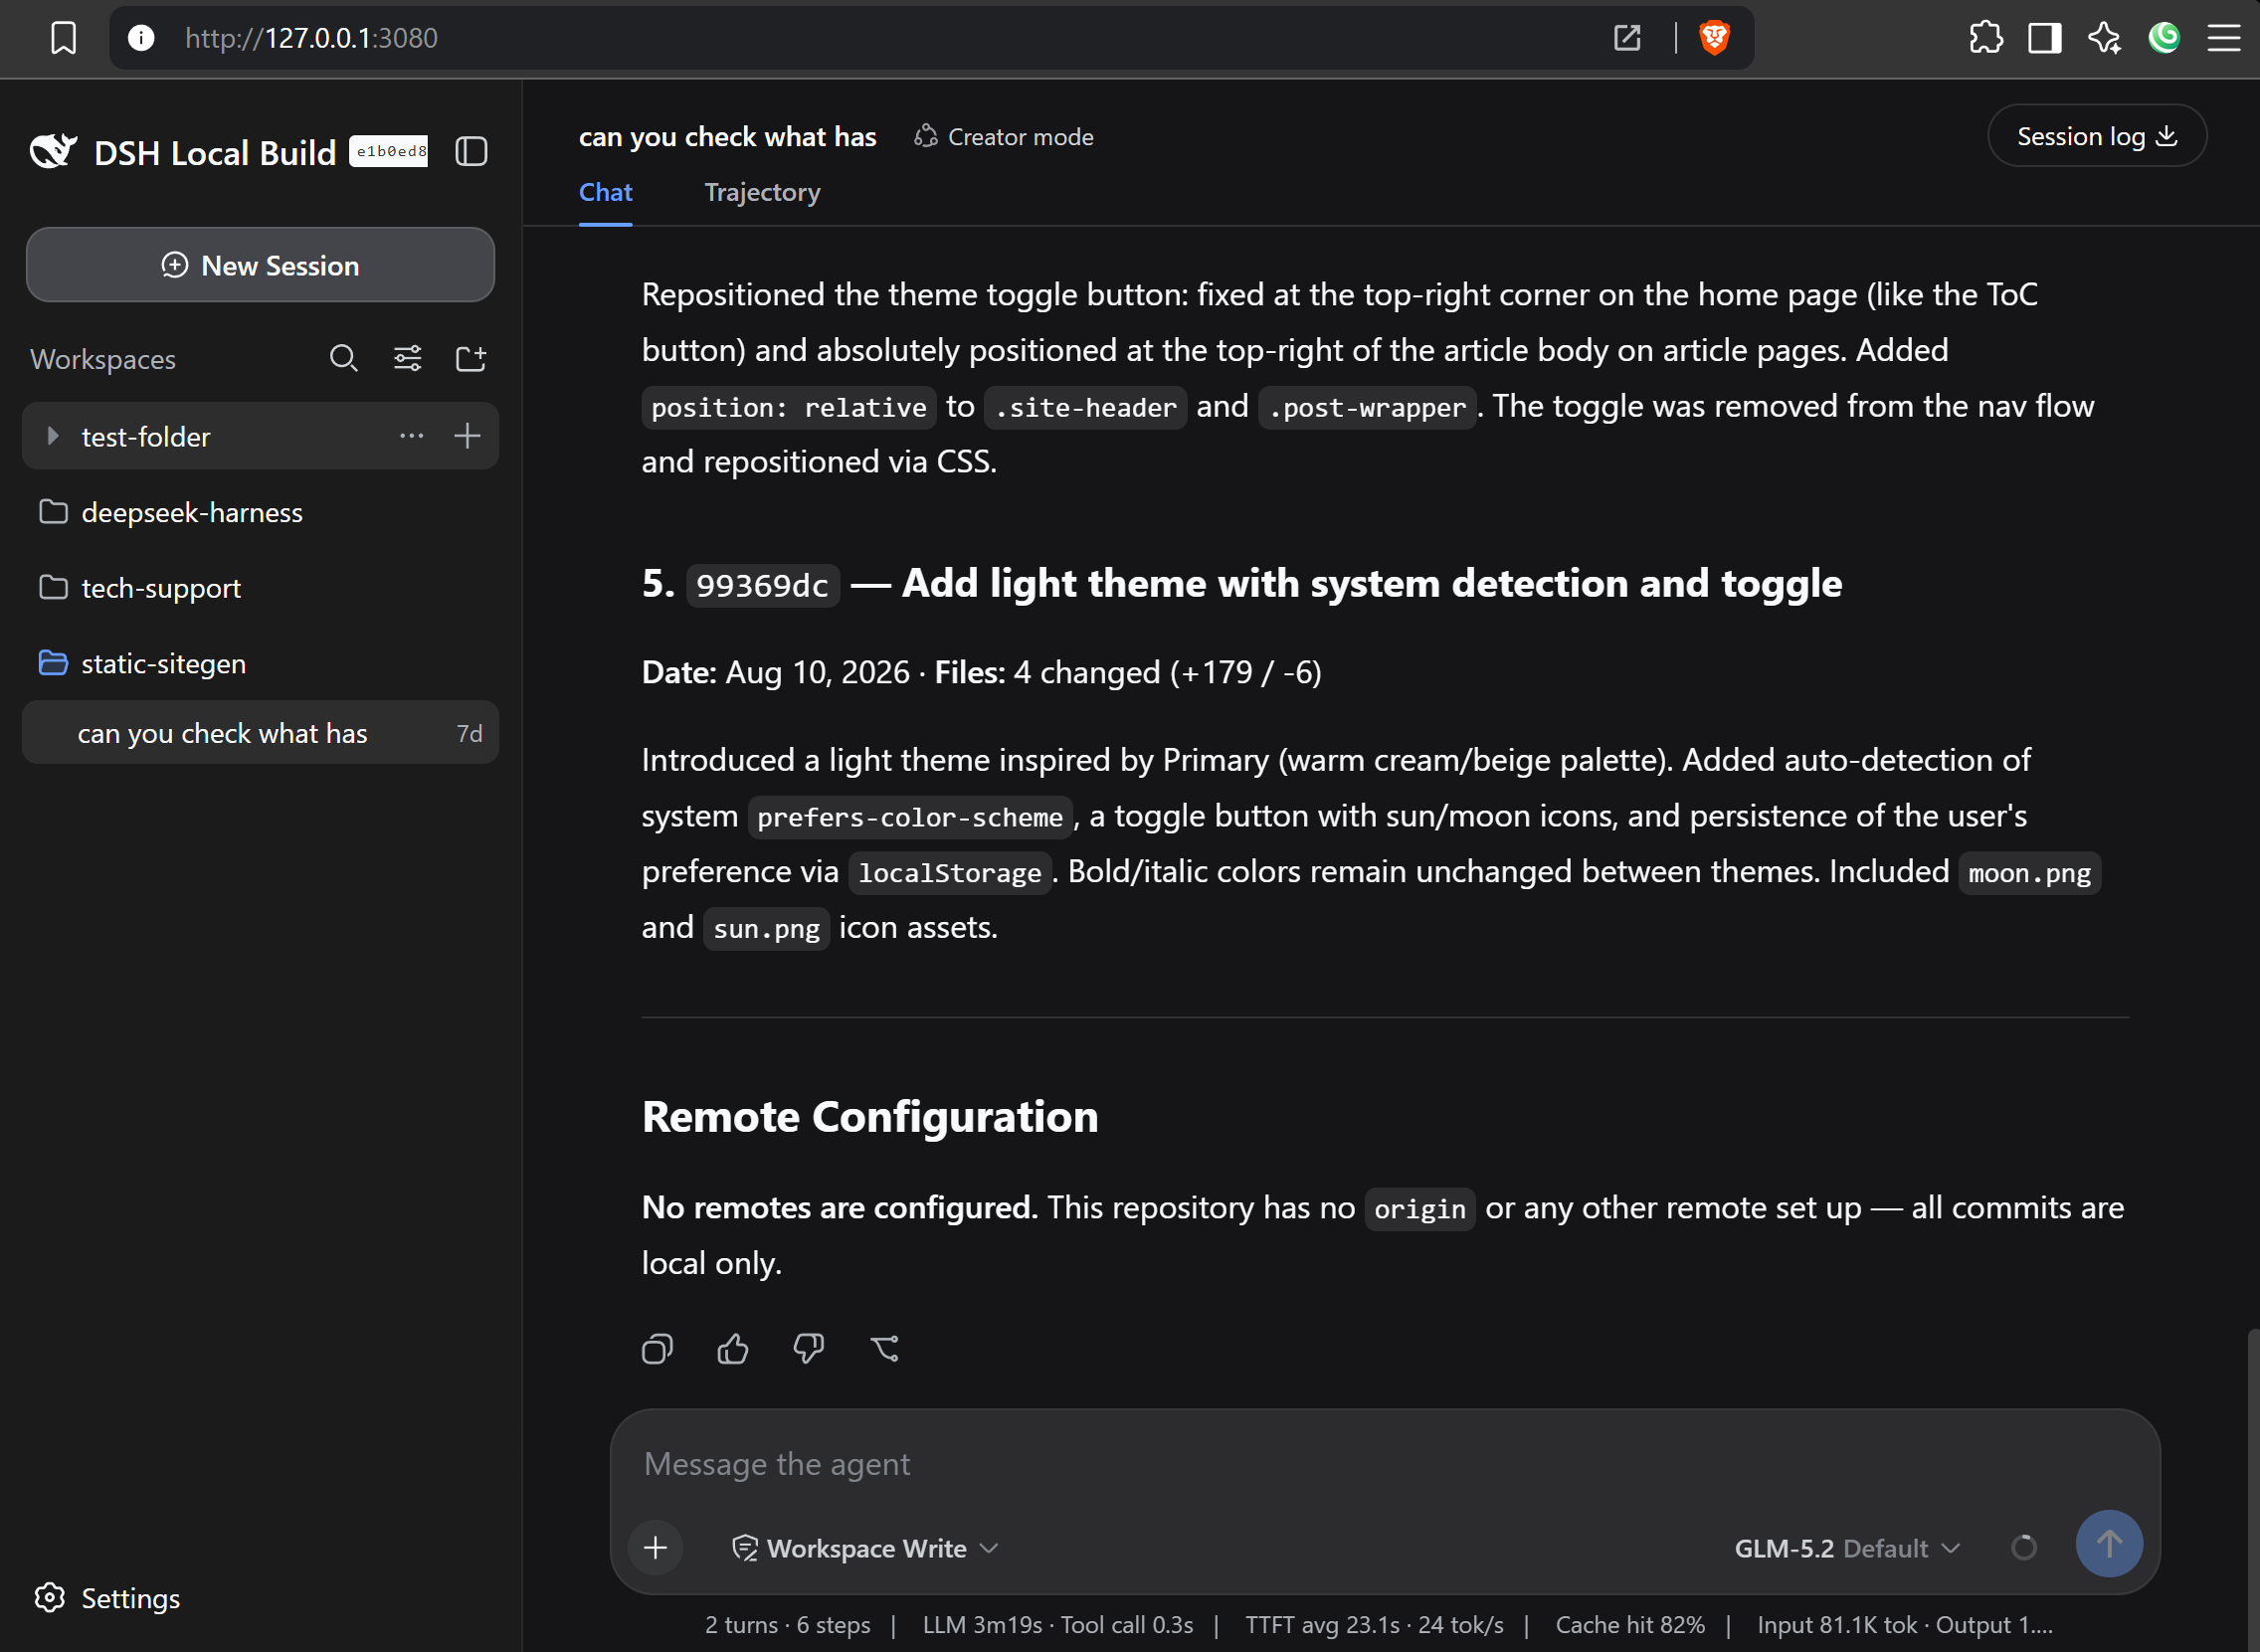
Task: Open browser extensions puzzle icon
Action: click(x=1986, y=38)
